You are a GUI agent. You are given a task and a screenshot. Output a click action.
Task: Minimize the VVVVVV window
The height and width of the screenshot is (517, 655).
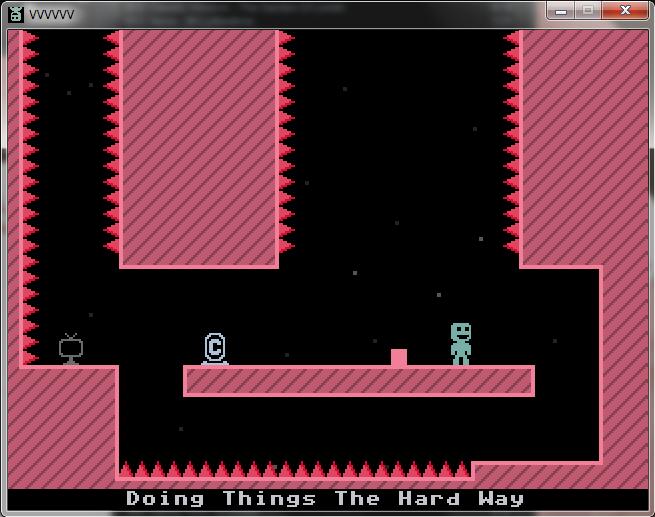(561, 10)
